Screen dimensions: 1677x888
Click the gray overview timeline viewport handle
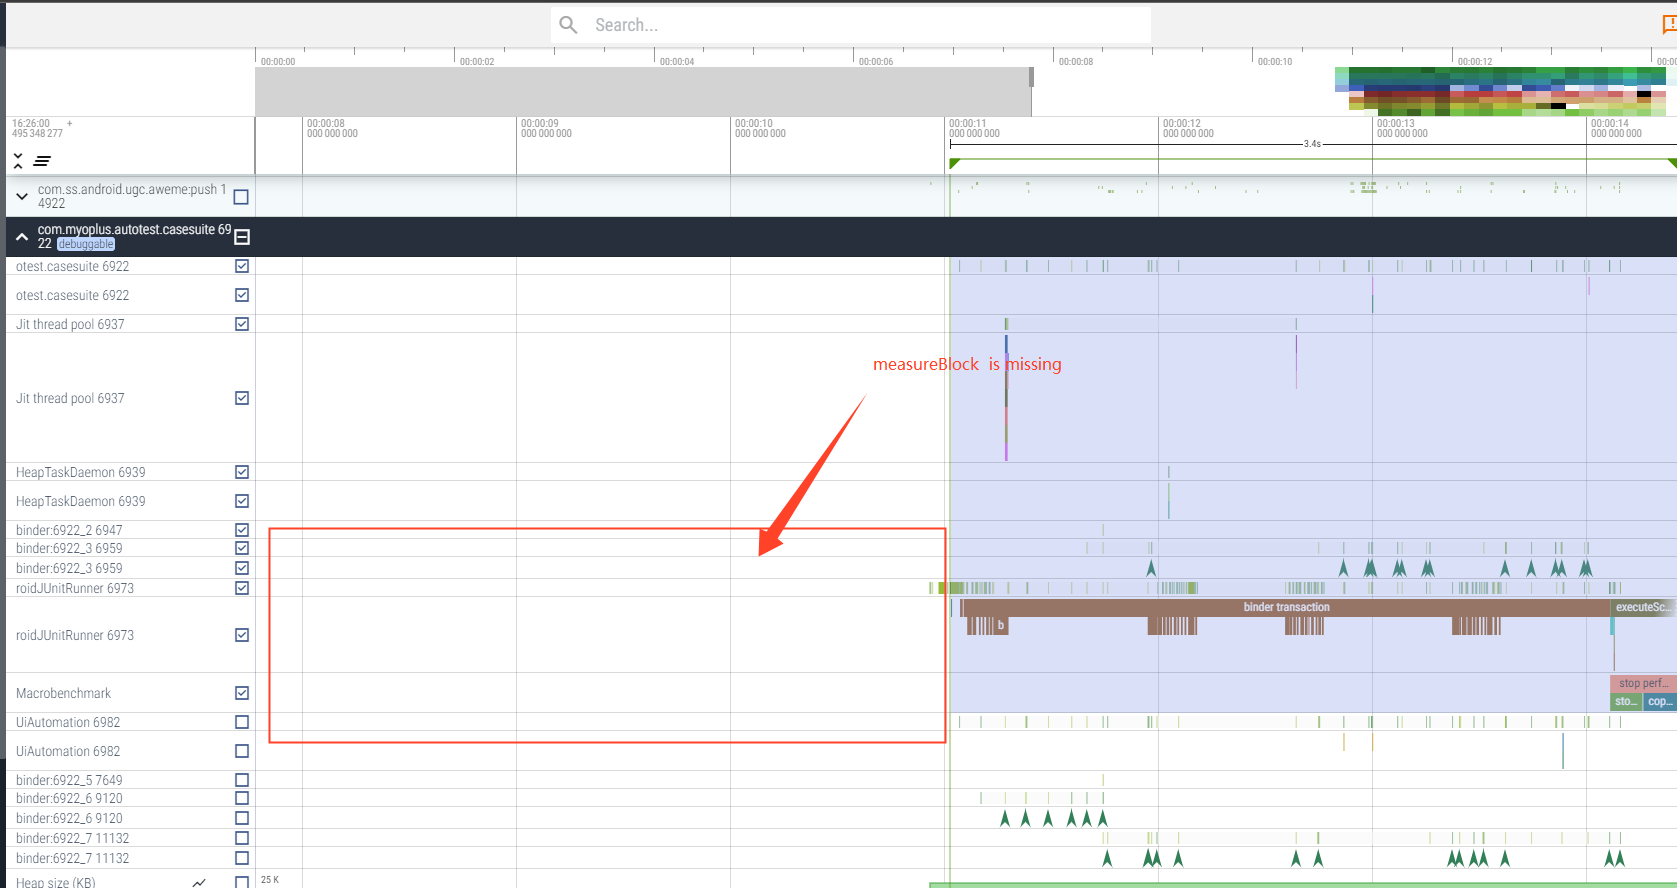pyautogui.click(x=1031, y=78)
